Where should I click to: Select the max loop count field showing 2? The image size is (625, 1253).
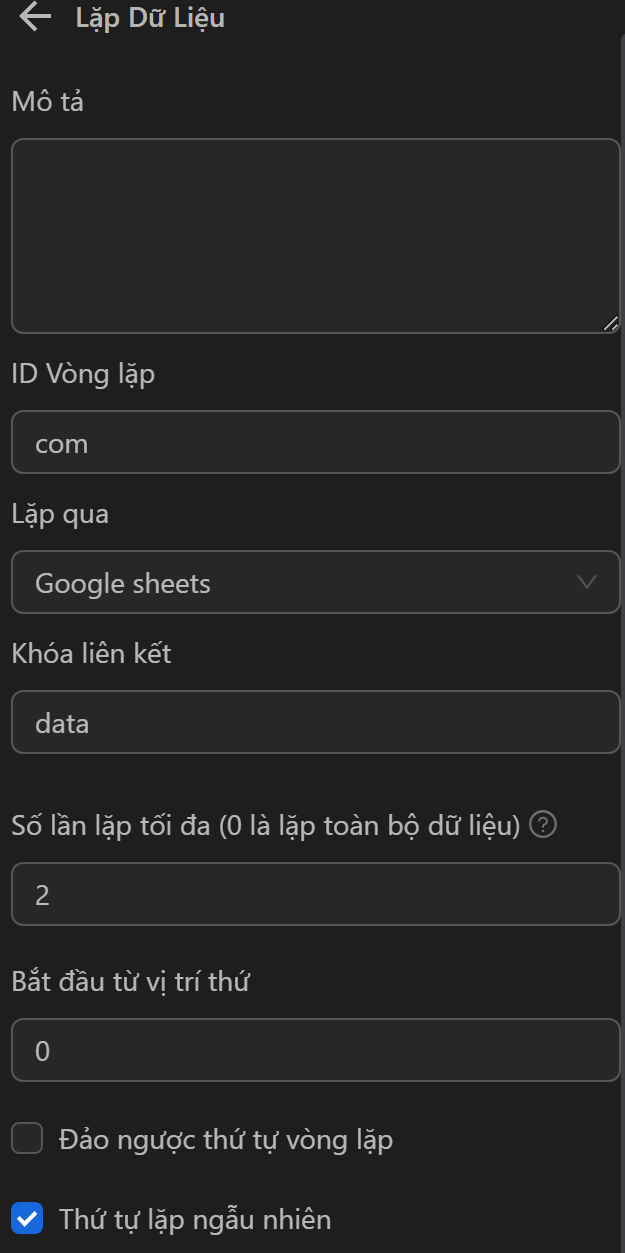click(x=315, y=894)
